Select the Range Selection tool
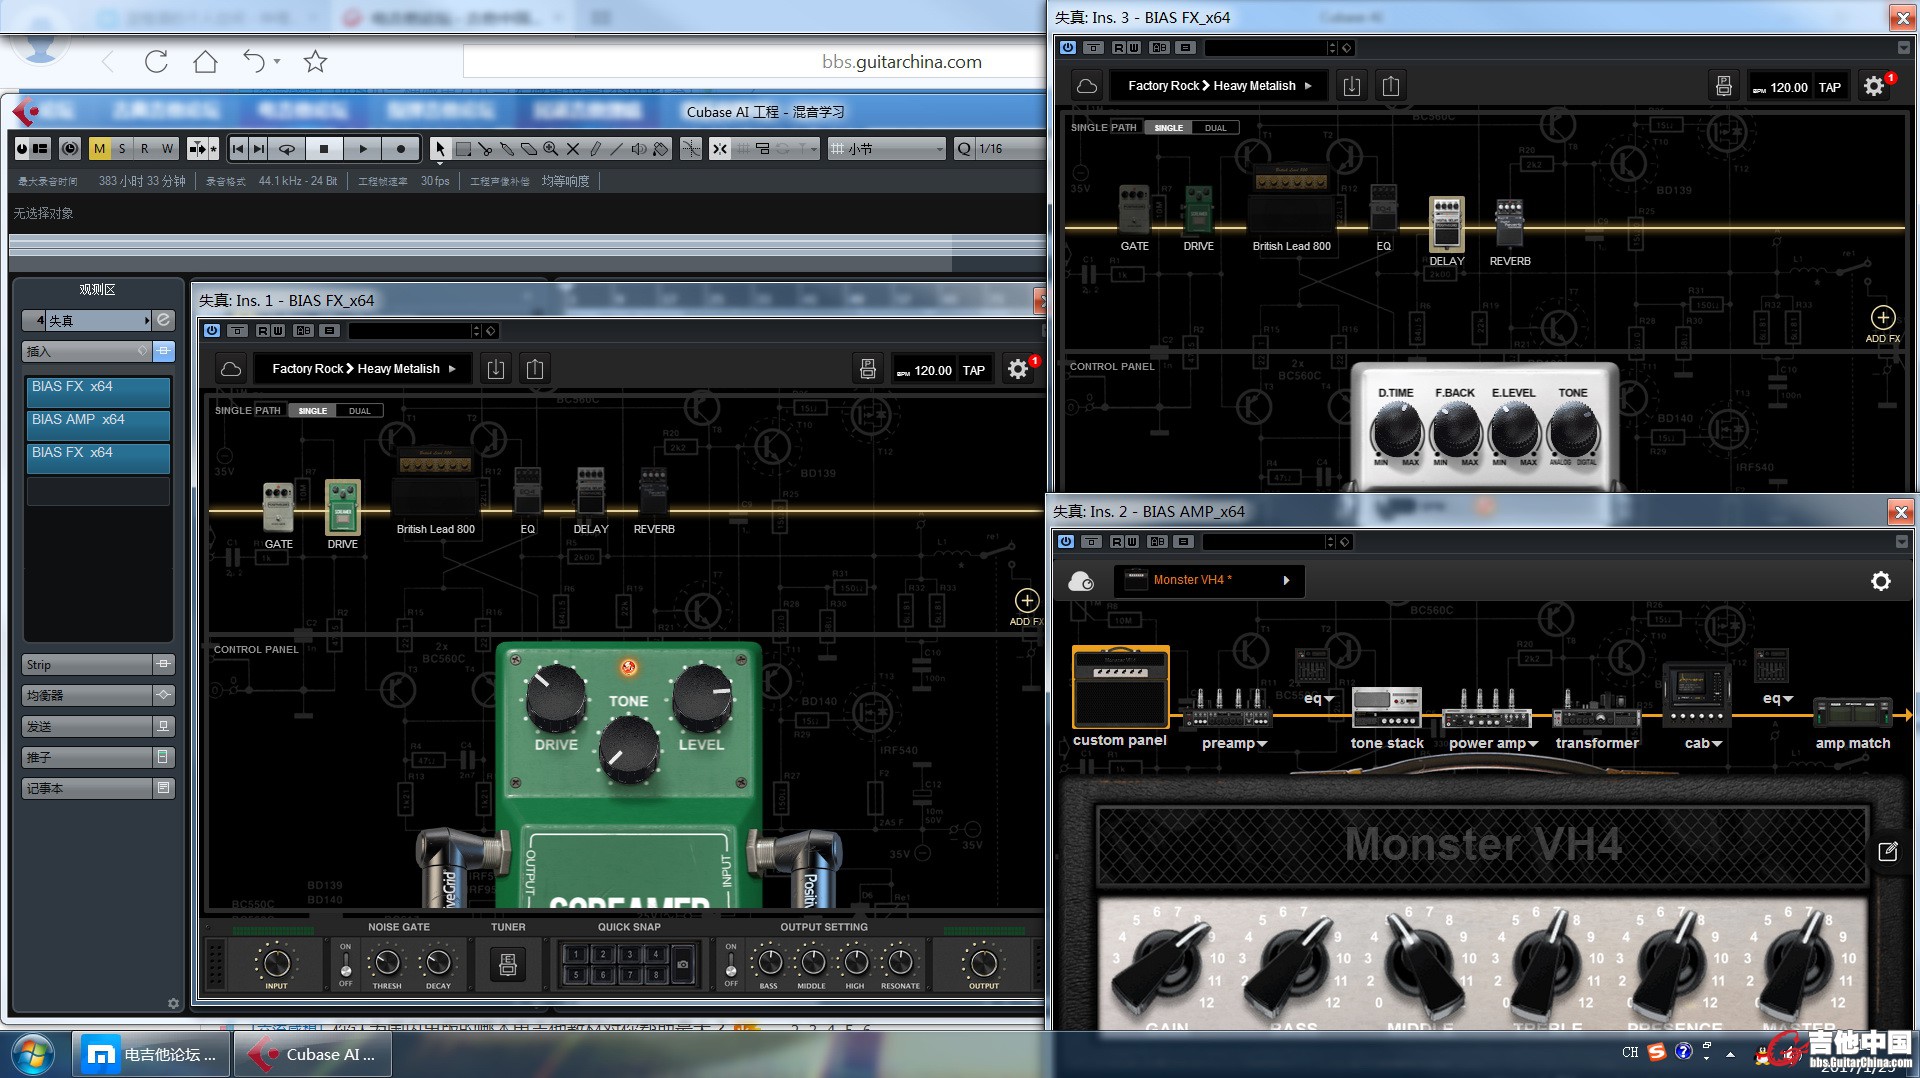This screenshot has height=1078, width=1920. click(x=463, y=149)
